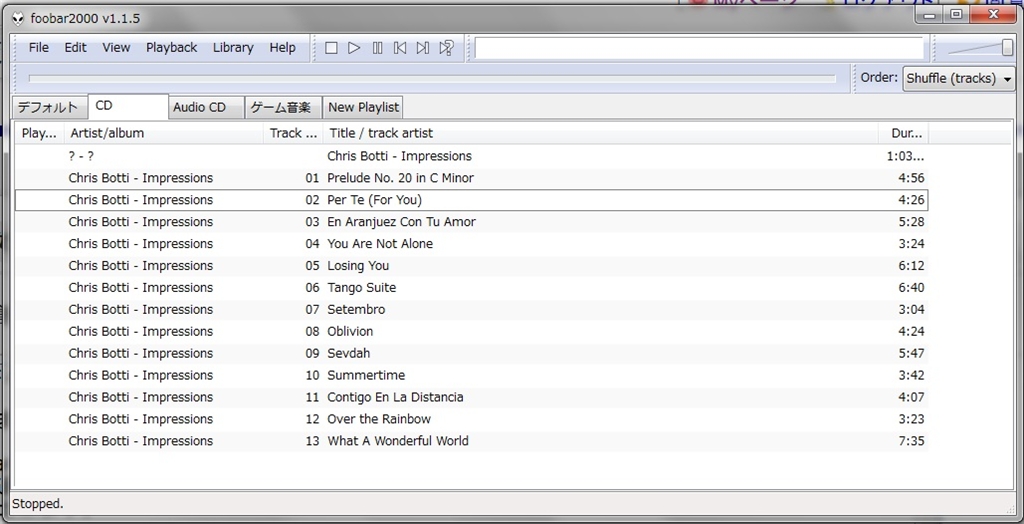Viewport: 1024px width, 524px height.
Task: Play a random track with the random icon
Action: tap(446, 48)
